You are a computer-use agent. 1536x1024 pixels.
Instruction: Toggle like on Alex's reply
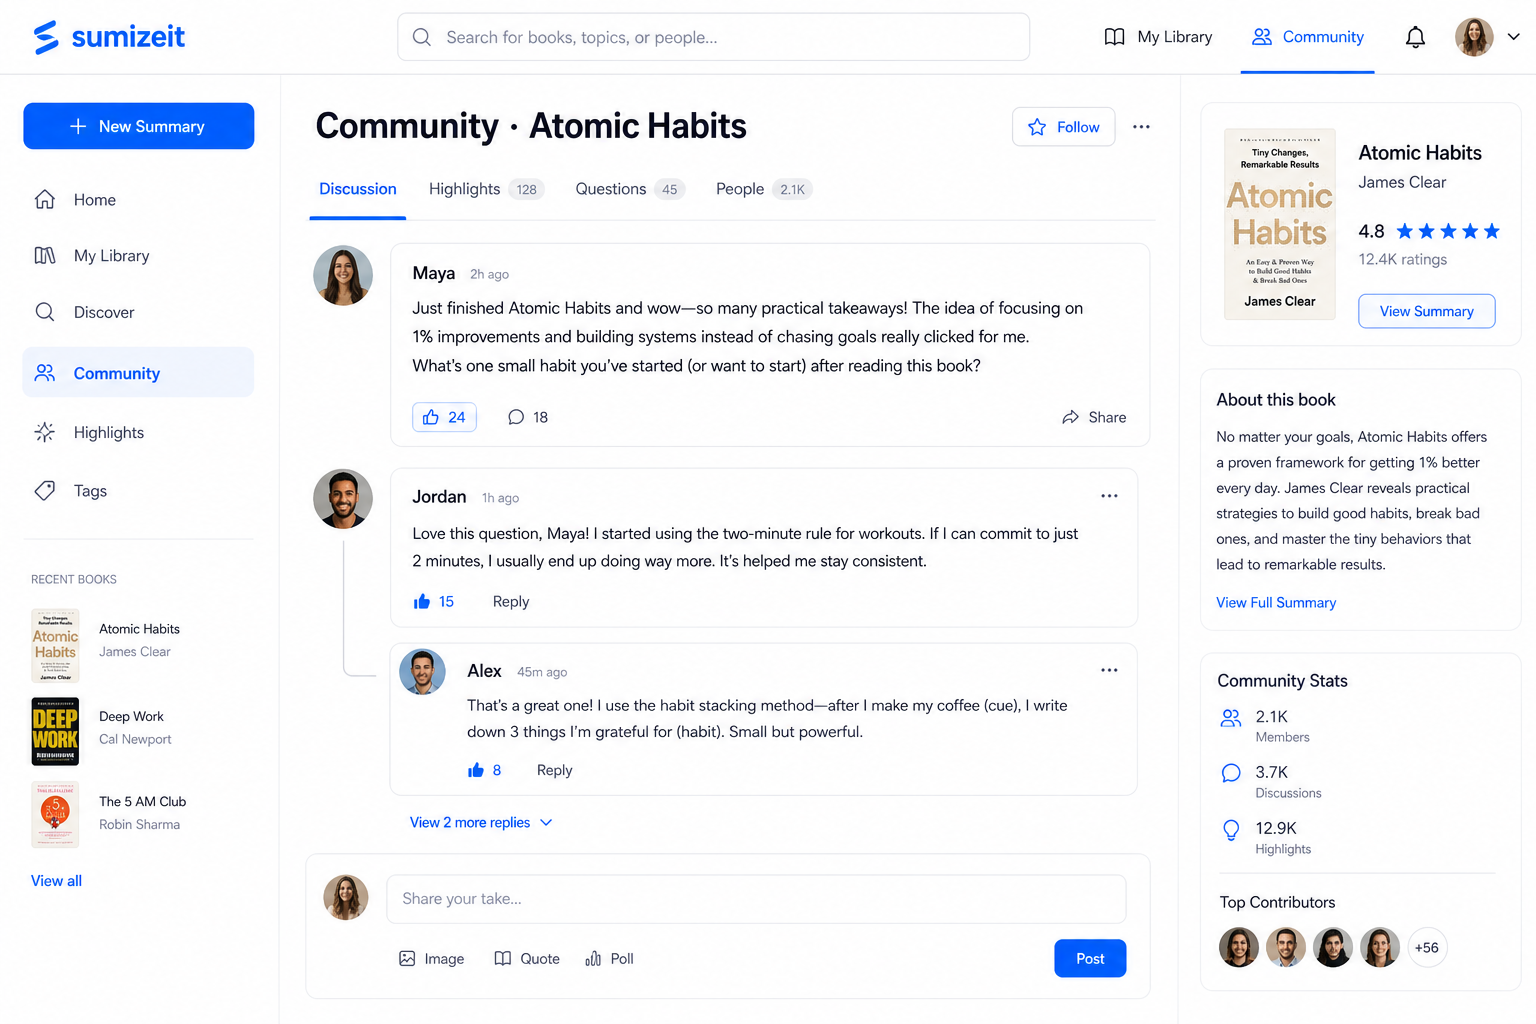484,770
